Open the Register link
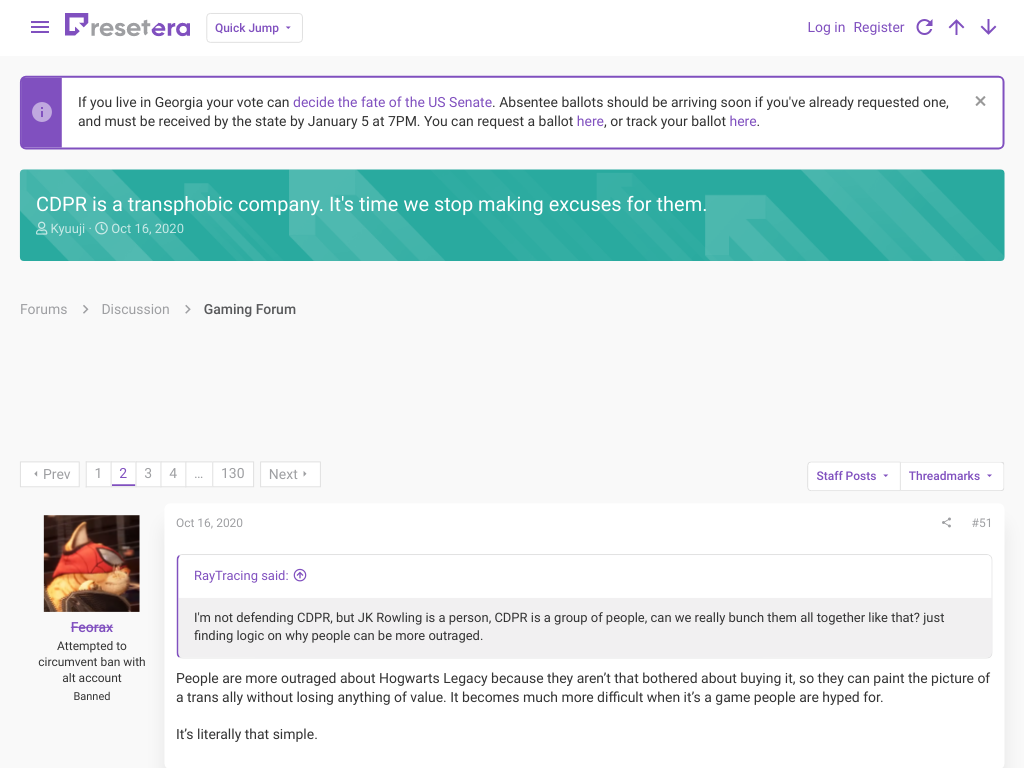The height and width of the screenshot is (768, 1024). pos(878,27)
